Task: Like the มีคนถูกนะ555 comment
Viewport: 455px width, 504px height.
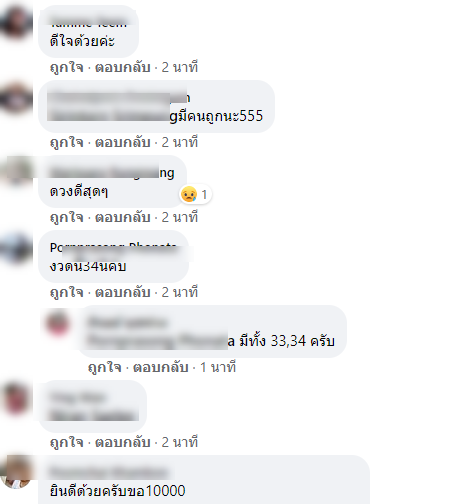Action: coord(66,142)
